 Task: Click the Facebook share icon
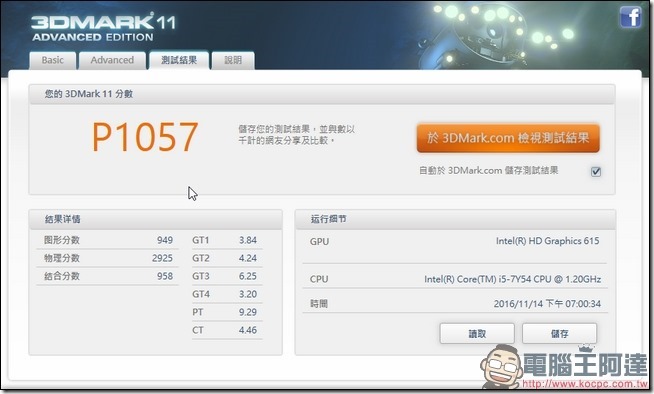[630, 17]
